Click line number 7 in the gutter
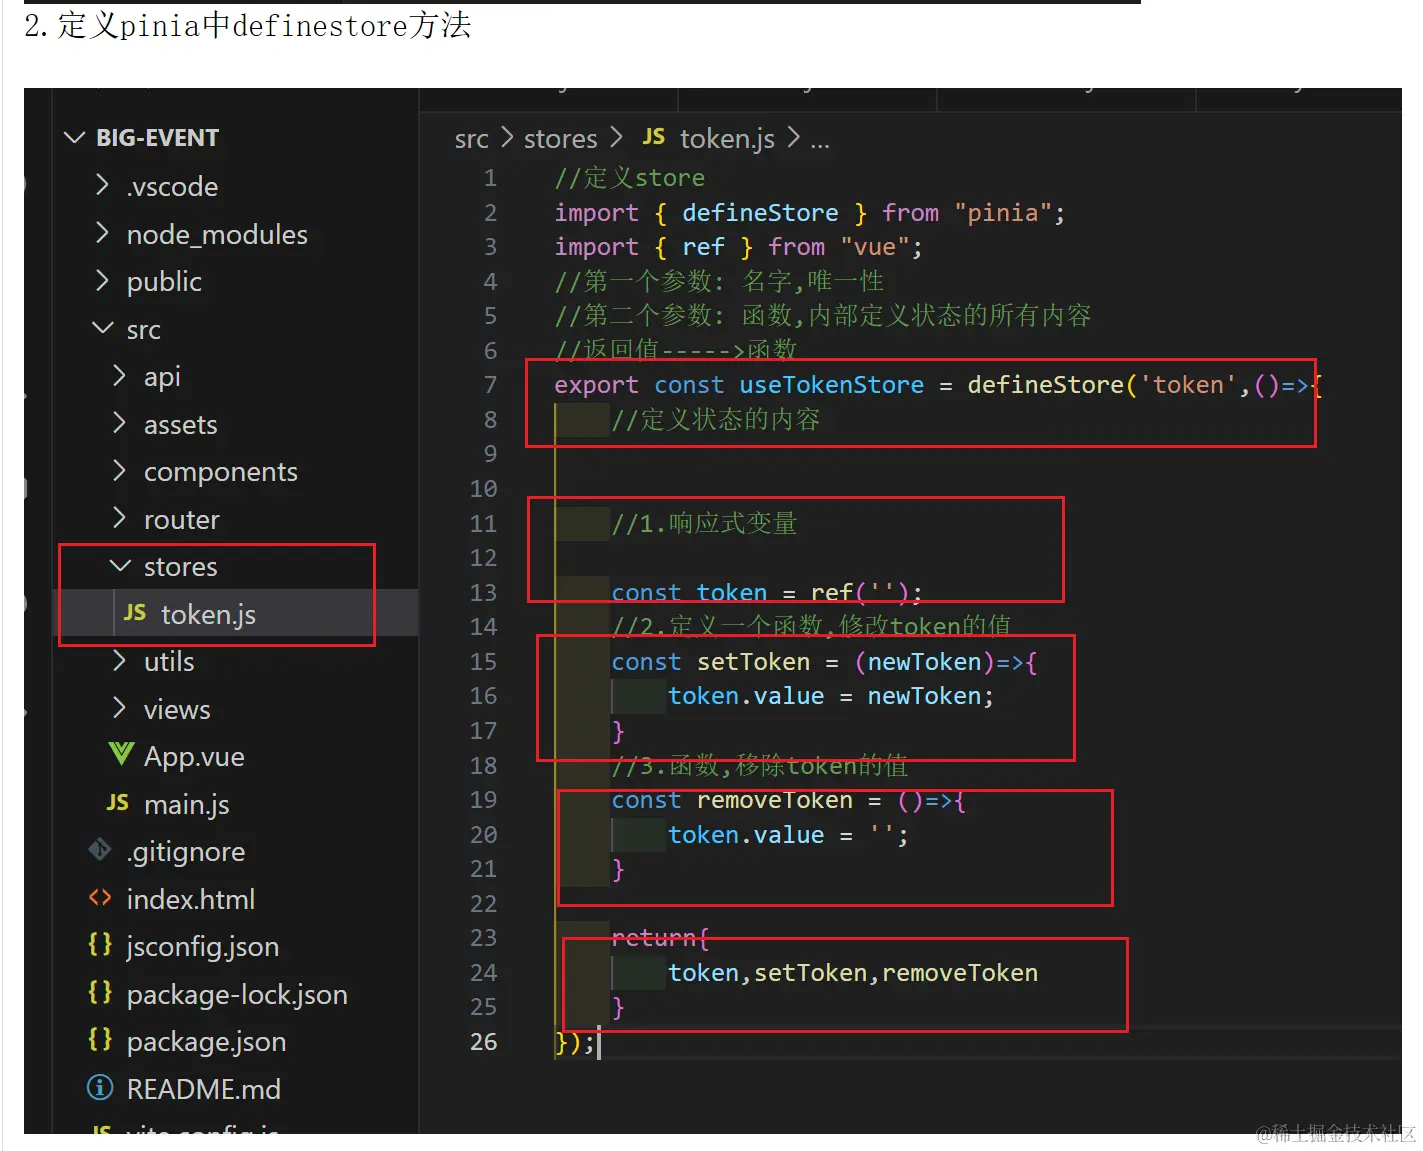 (490, 385)
